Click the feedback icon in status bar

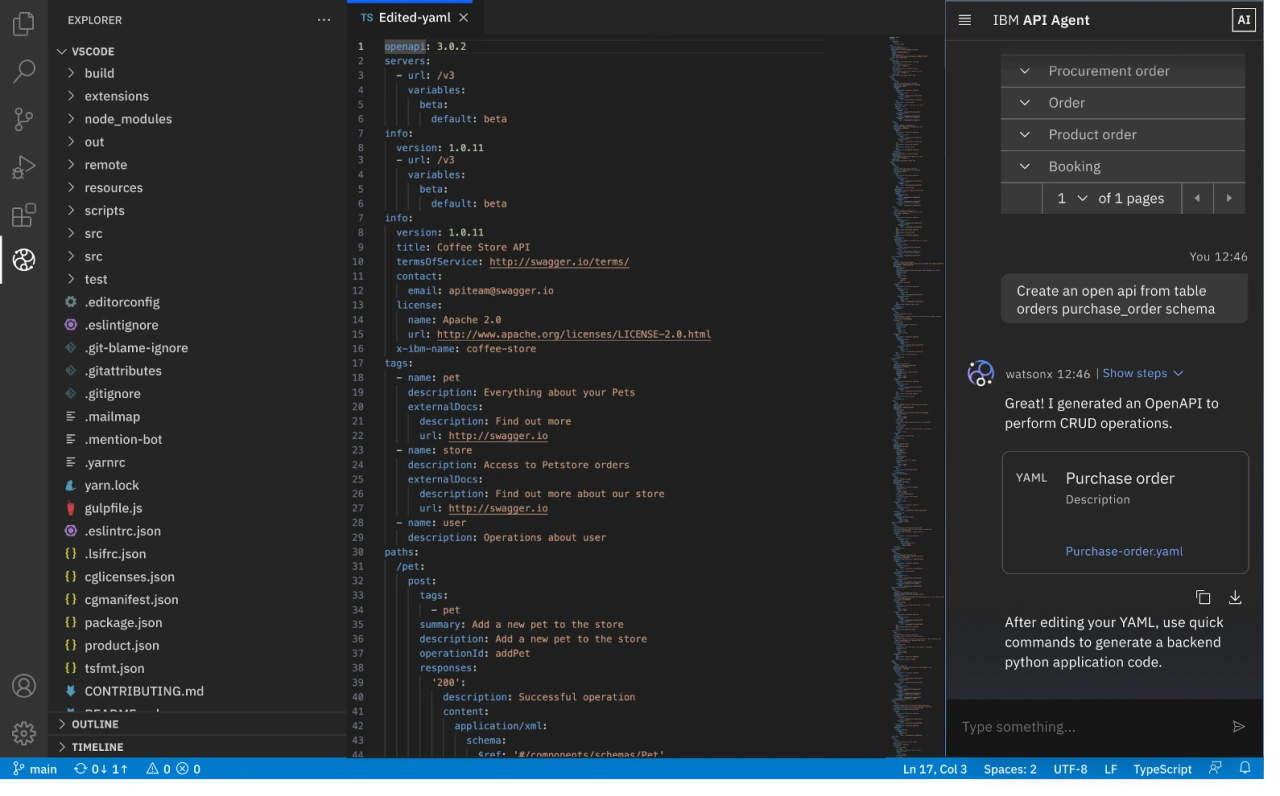tap(1216, 769)
